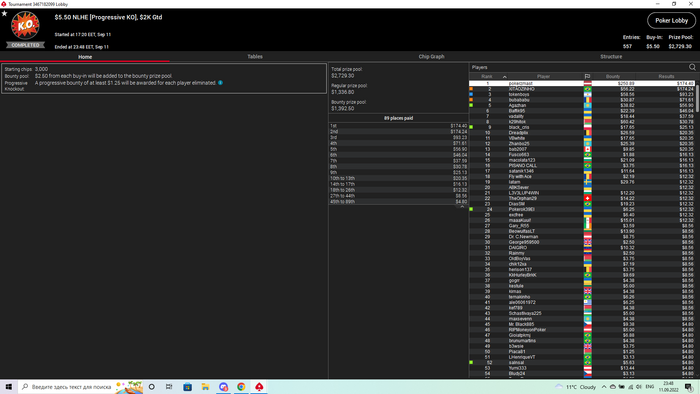
Task: Click the green tag beside black_cris
Action: pos(471,127)
